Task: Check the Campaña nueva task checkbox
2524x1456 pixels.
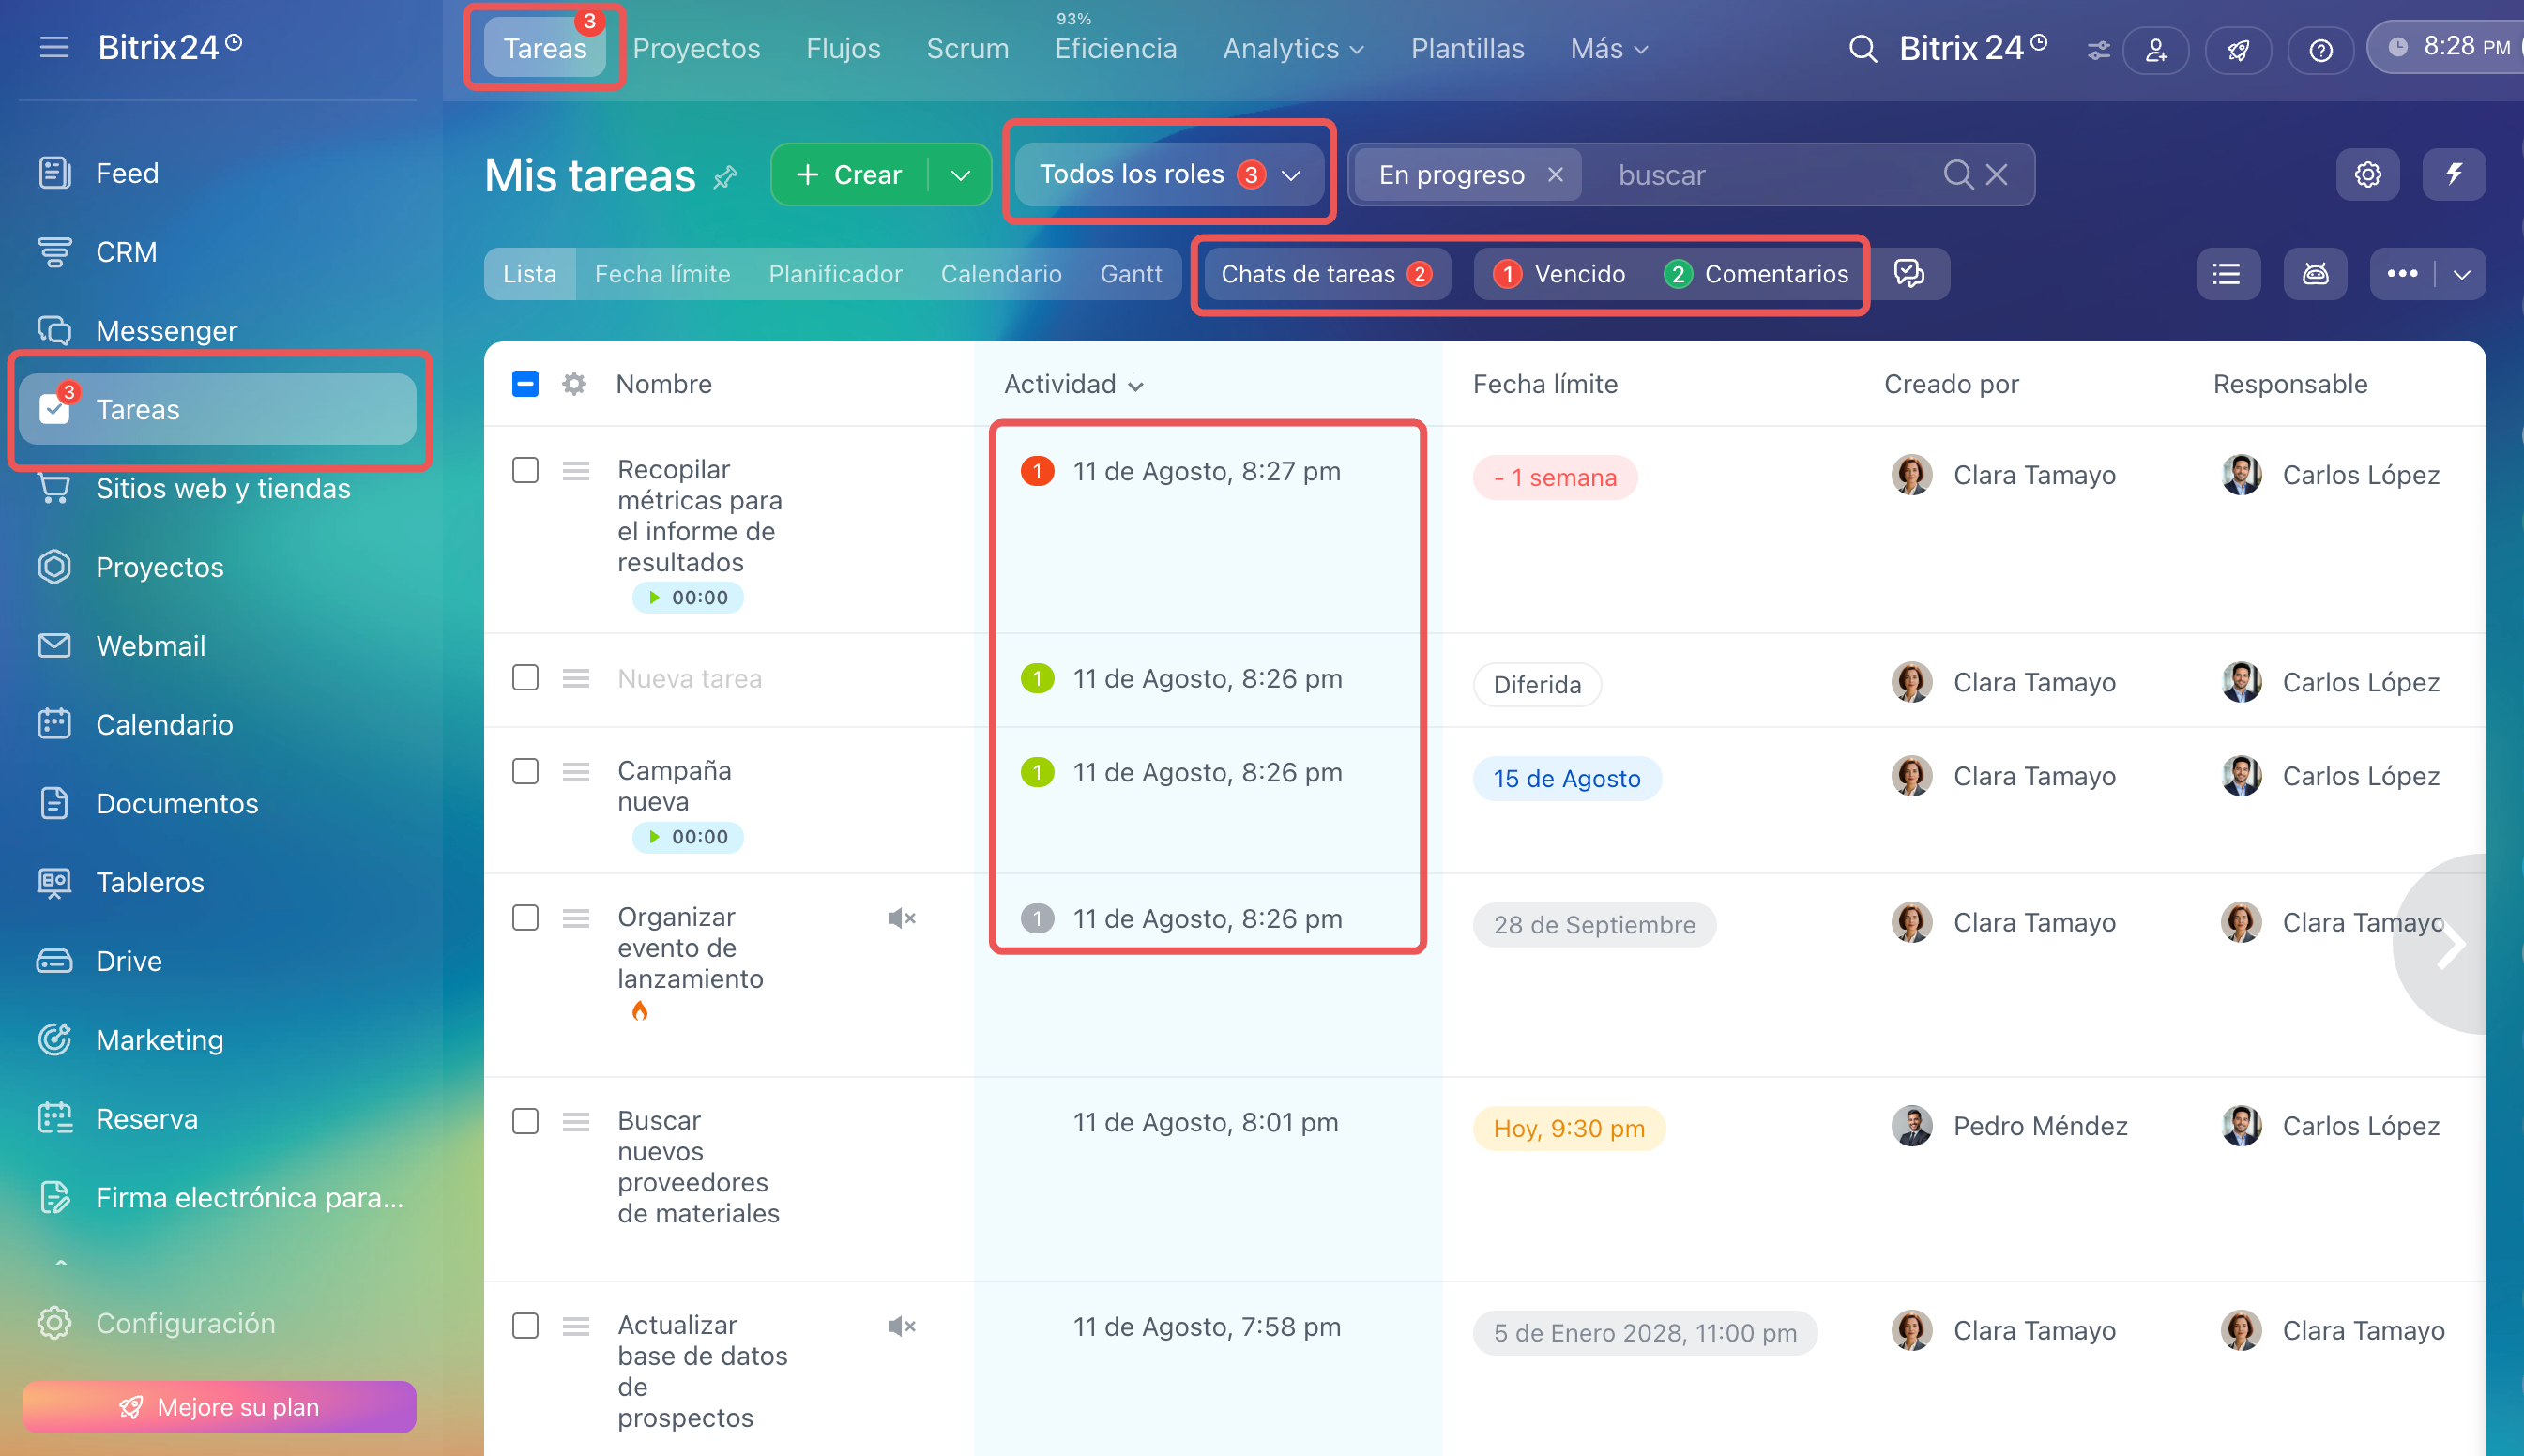Action: (x=525, y=772)
